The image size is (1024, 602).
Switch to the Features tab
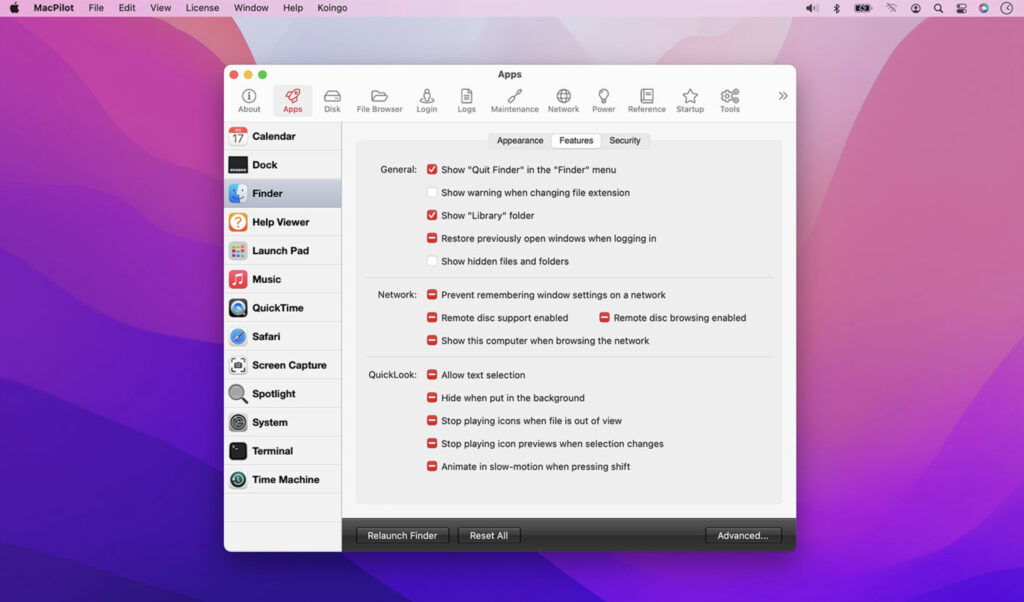point(576,141)
